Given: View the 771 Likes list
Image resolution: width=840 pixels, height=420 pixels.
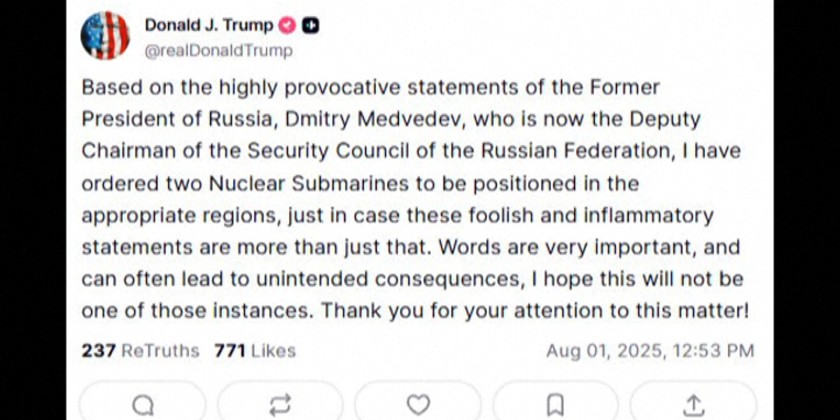Looking at the screenshot, I should [x=255, y=350].
